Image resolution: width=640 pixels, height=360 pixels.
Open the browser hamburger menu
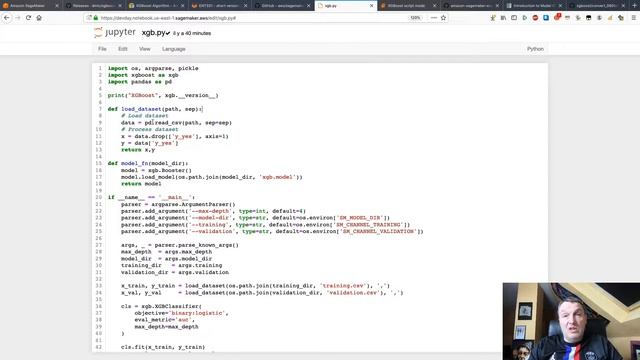(633, 18)
